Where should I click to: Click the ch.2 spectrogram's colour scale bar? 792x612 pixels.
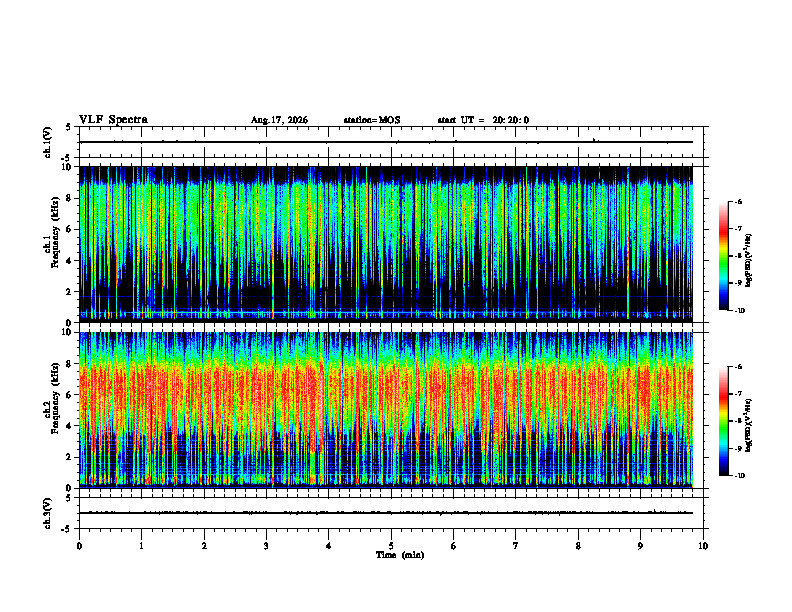tap(723, 421)
